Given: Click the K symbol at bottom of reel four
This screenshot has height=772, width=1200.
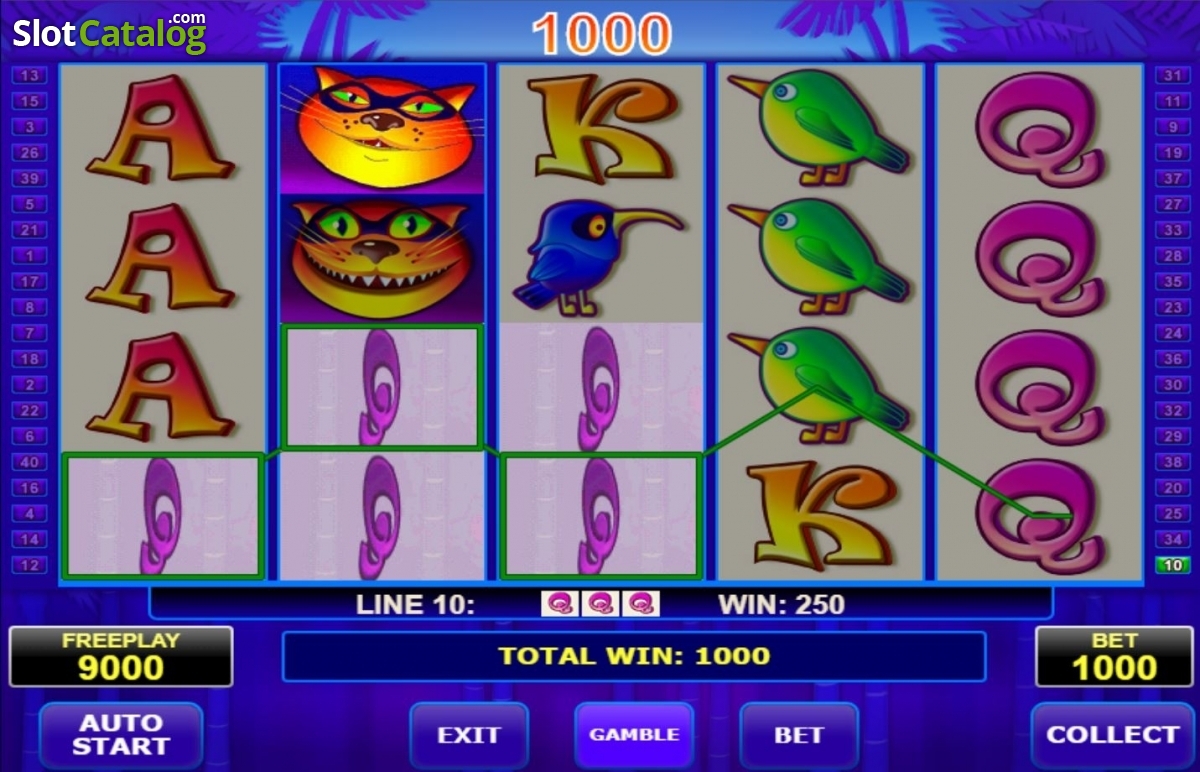Looking at the screenshot, I should 820,516.
